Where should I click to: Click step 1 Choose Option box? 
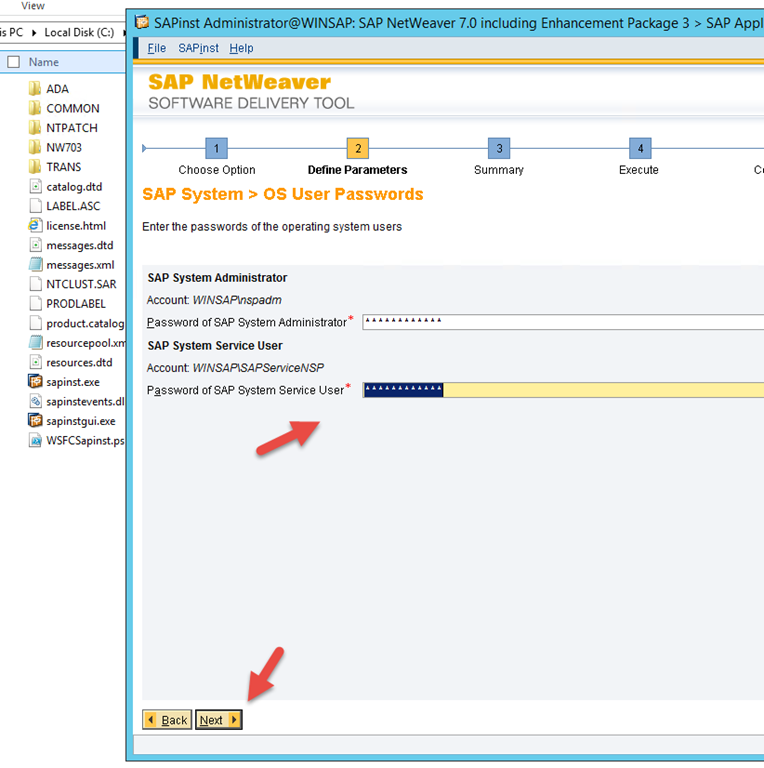point(216,149)
